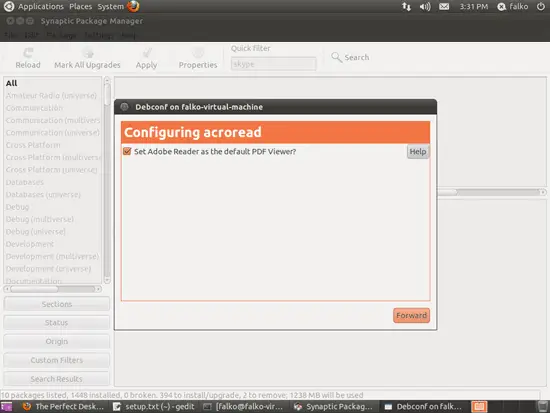Click the Ubuntu logo on Applications menu

pos(9,6)
